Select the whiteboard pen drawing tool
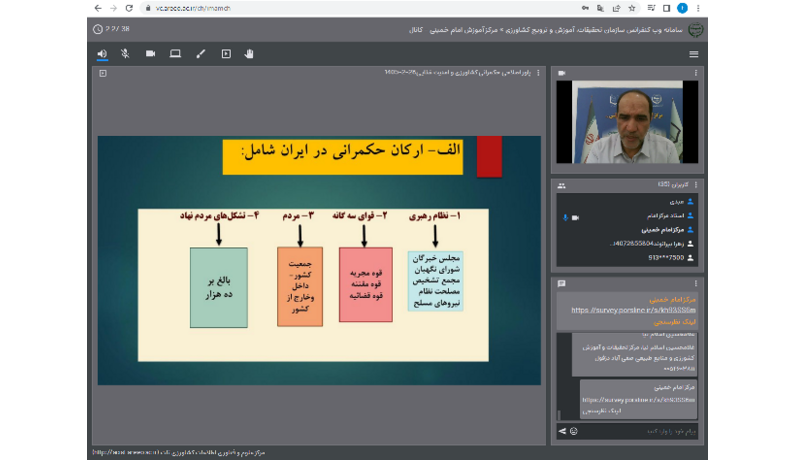The image size is (795, 460). coord(201,54)
